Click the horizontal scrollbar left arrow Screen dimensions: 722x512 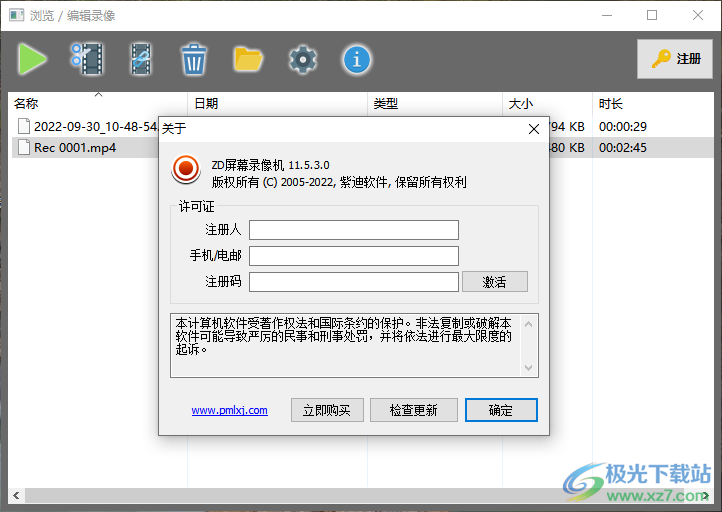pyautogui.click(x=16, y=495)
